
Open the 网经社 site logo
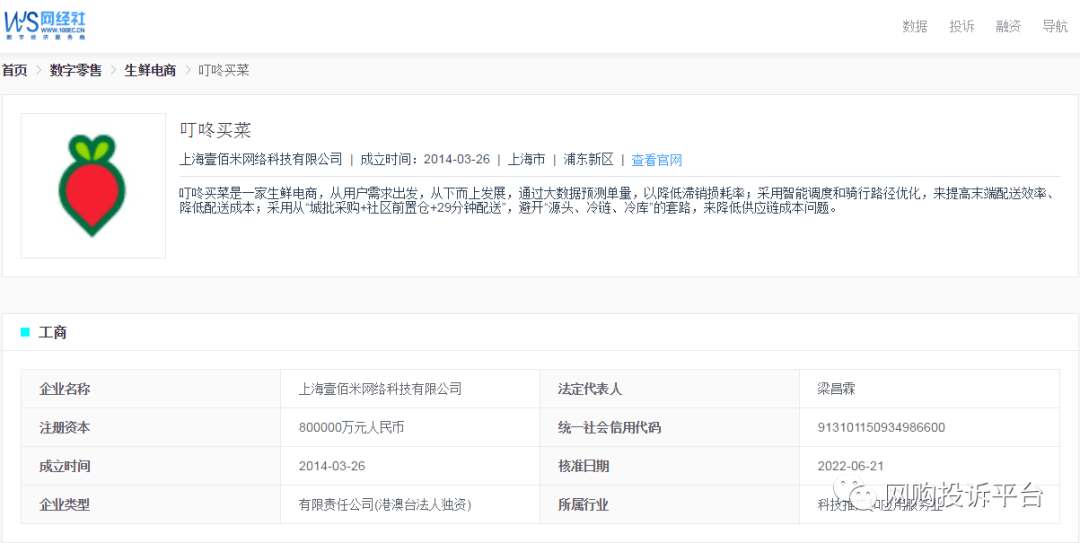45,24
